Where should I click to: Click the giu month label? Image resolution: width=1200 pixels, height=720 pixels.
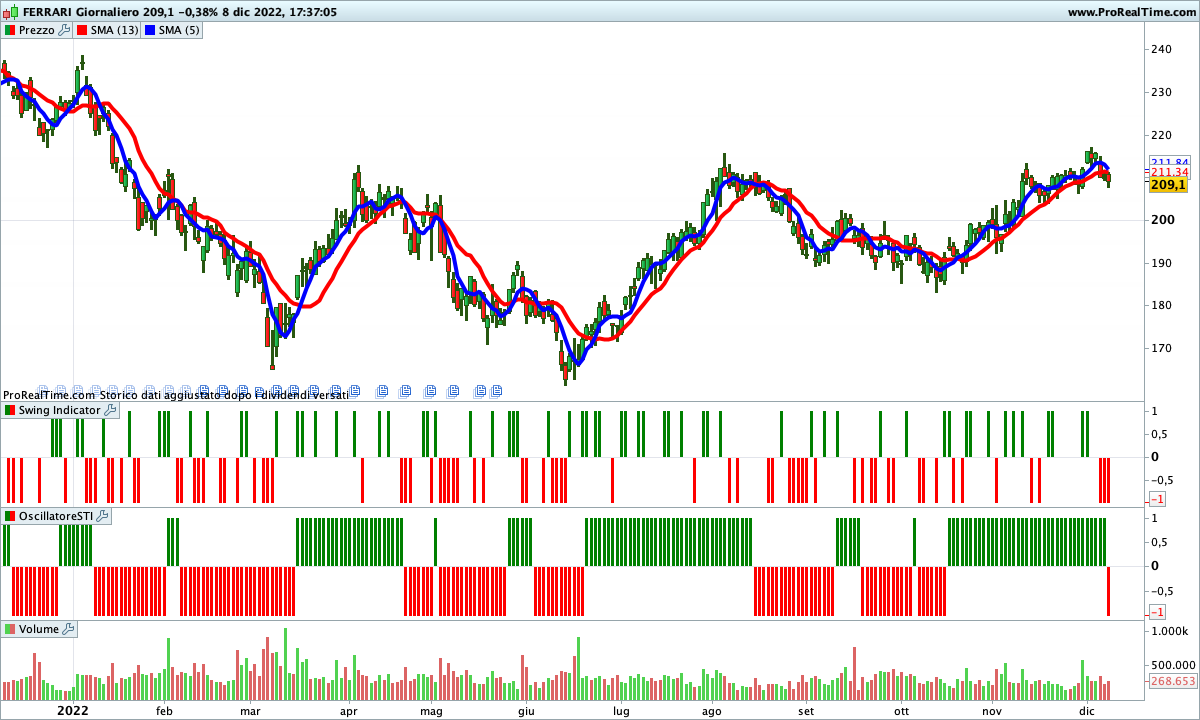pos(526,711)
